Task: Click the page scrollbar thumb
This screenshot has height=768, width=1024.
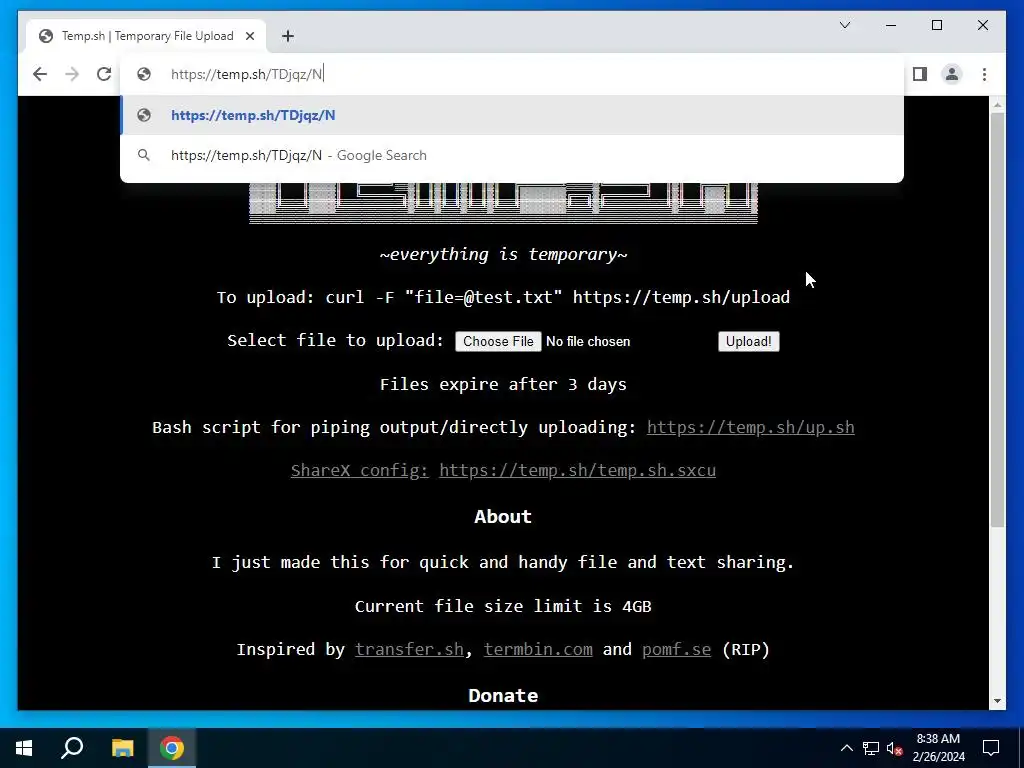Action: point(997,319)
